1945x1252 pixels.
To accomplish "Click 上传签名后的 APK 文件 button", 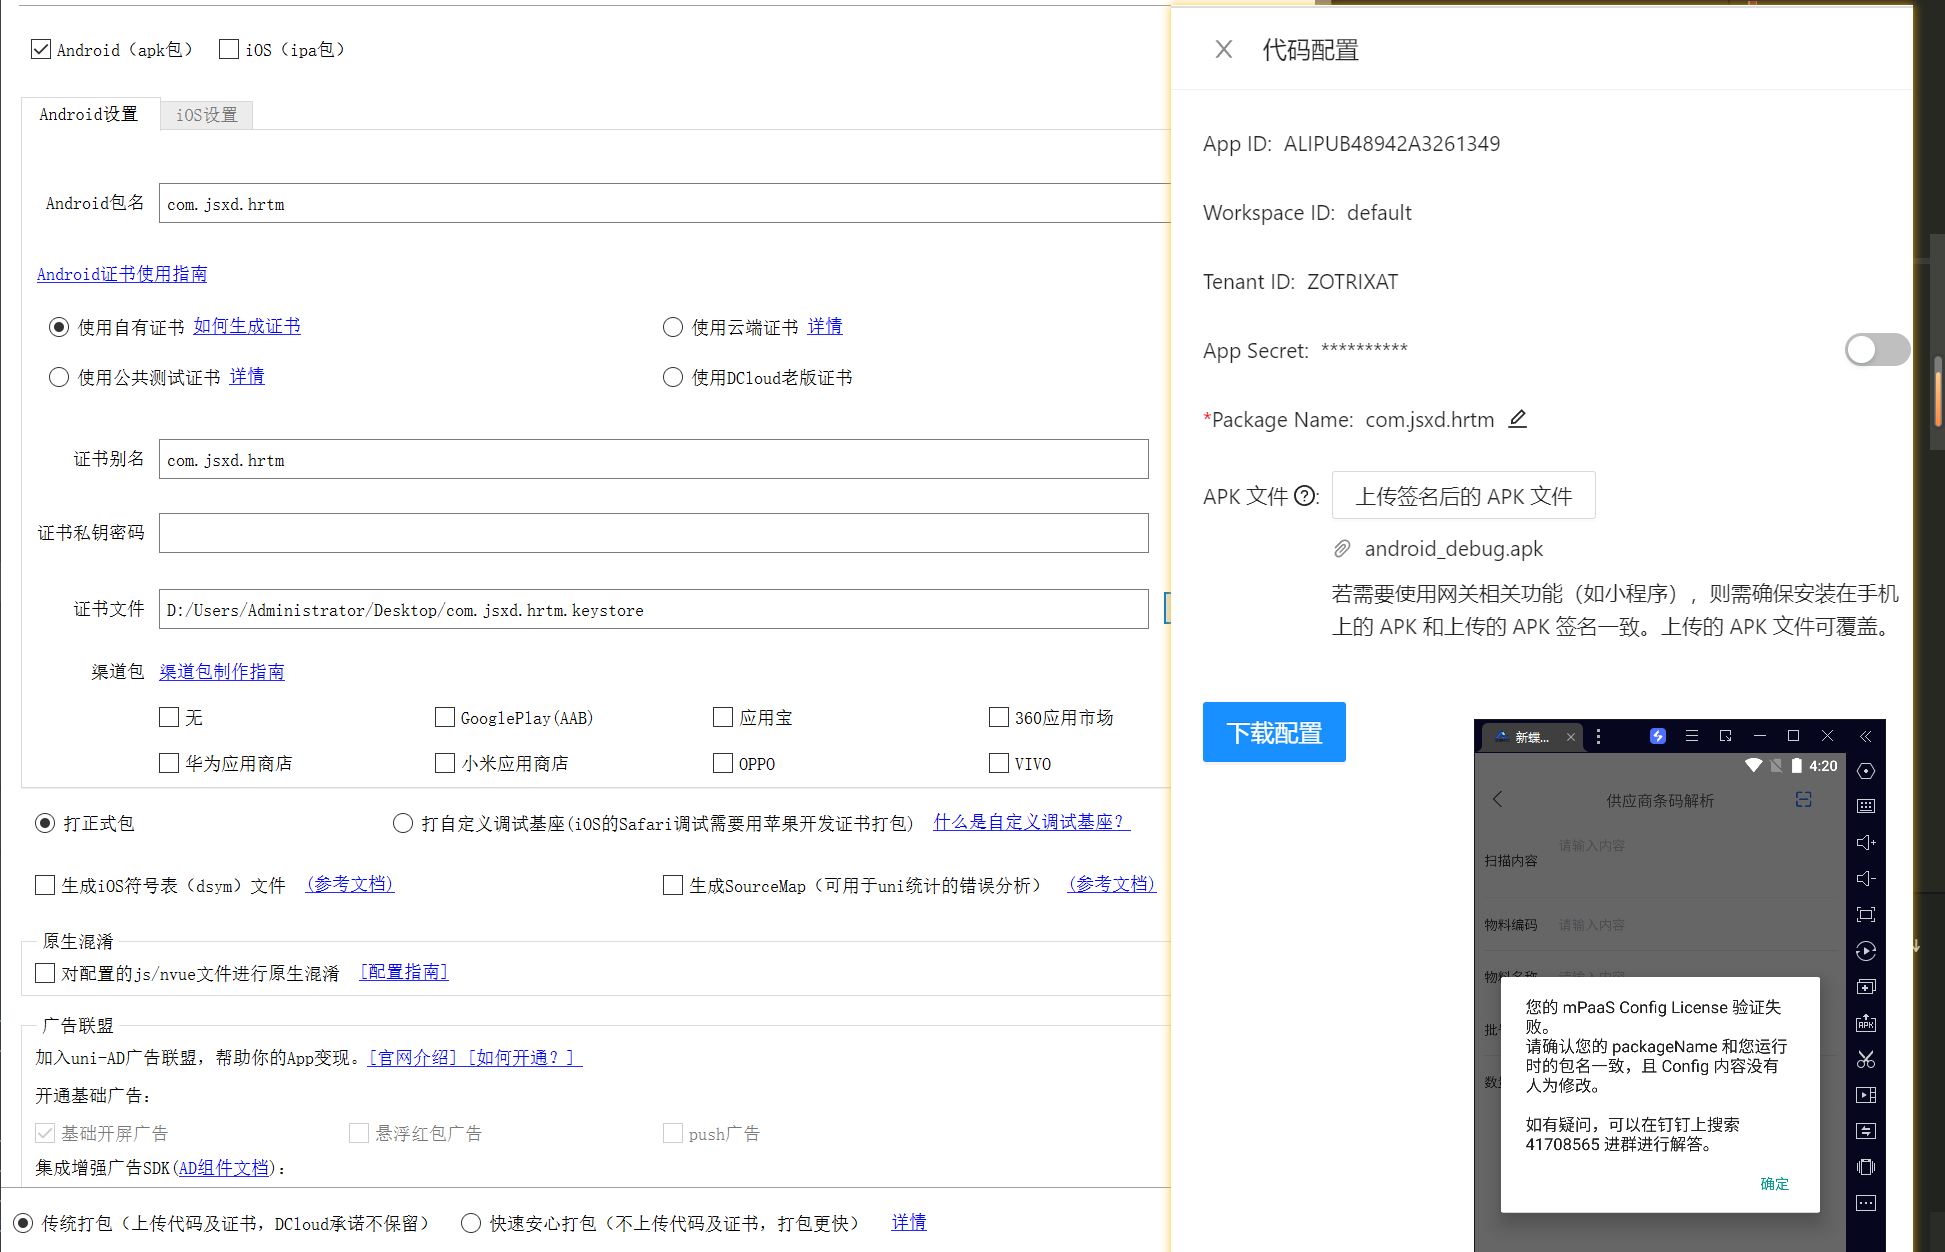I will pos(1463,496).
